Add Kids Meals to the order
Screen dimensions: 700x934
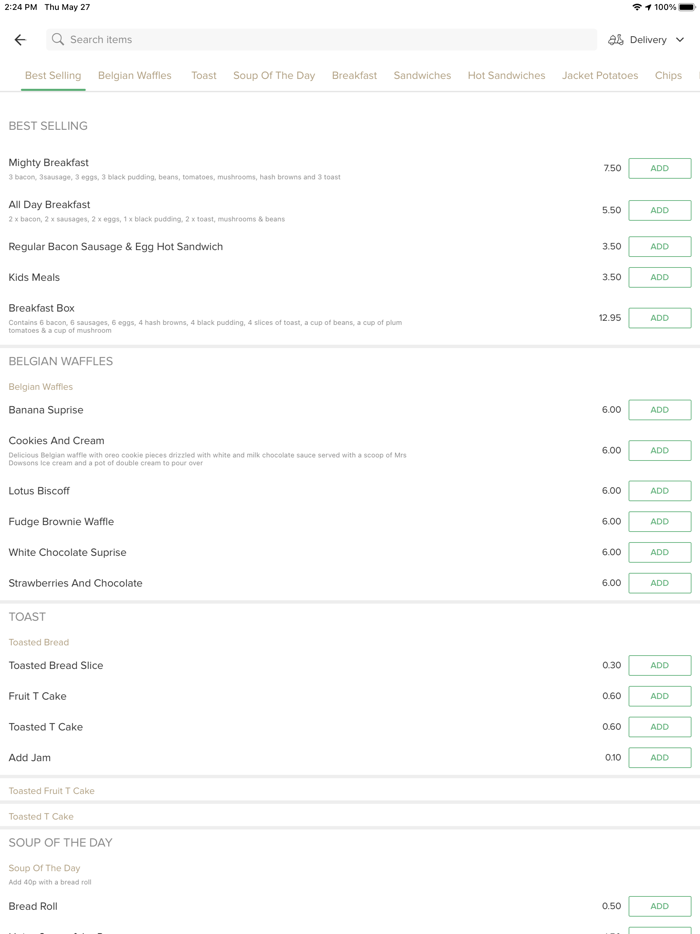659,277
